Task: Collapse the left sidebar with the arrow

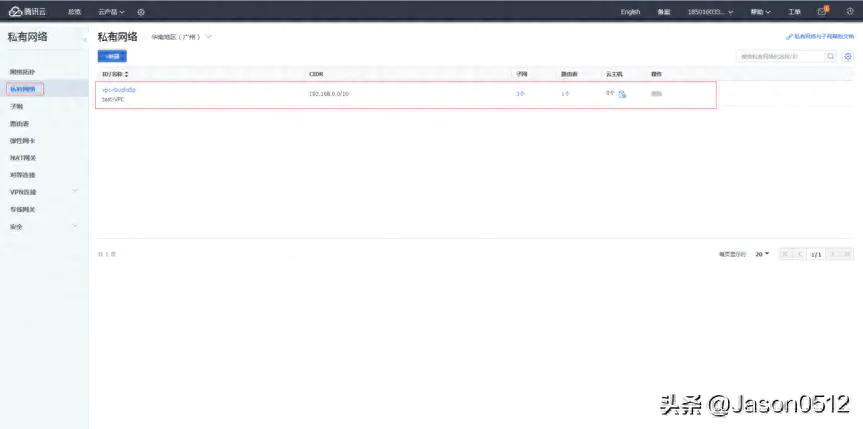Action: [x=85, y=38]
